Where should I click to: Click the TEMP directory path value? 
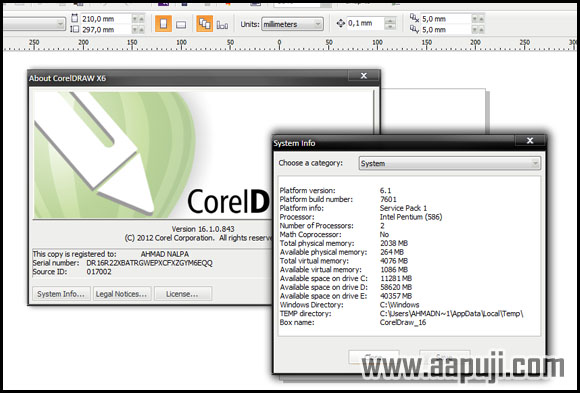[x=451, y=314]
